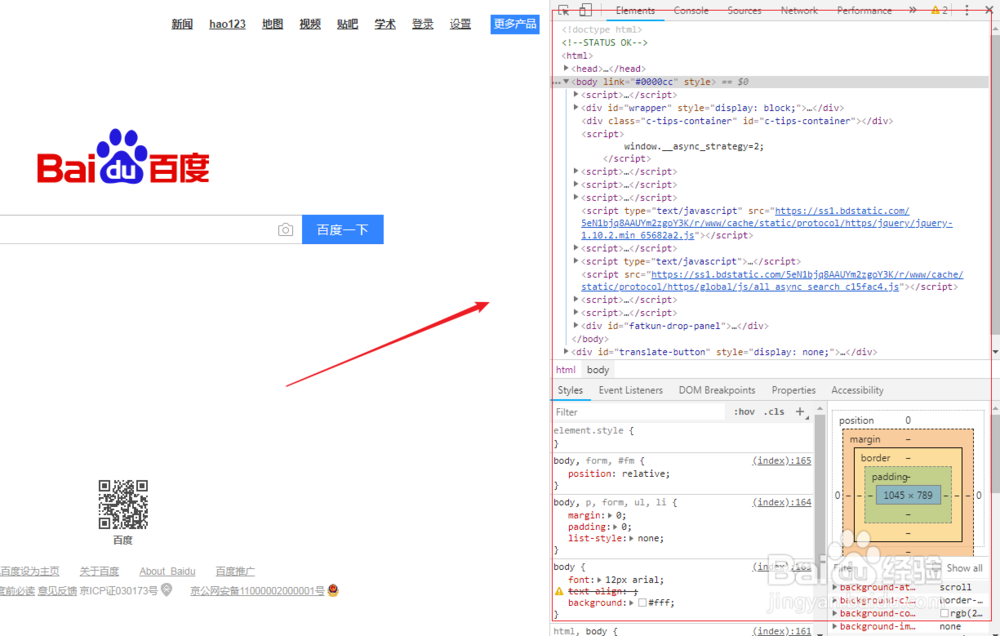The image size is (1000, 636).
Task: Open the Event Listeners tab
Action: pos(631,390)
